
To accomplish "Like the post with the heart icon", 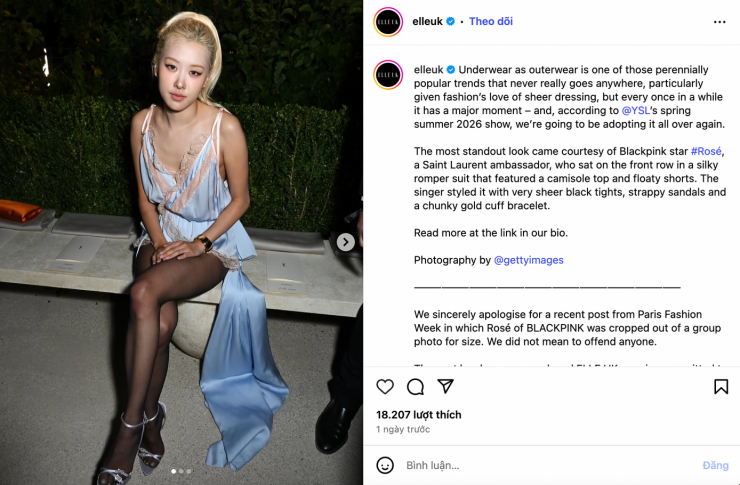I will pos(385,387).
